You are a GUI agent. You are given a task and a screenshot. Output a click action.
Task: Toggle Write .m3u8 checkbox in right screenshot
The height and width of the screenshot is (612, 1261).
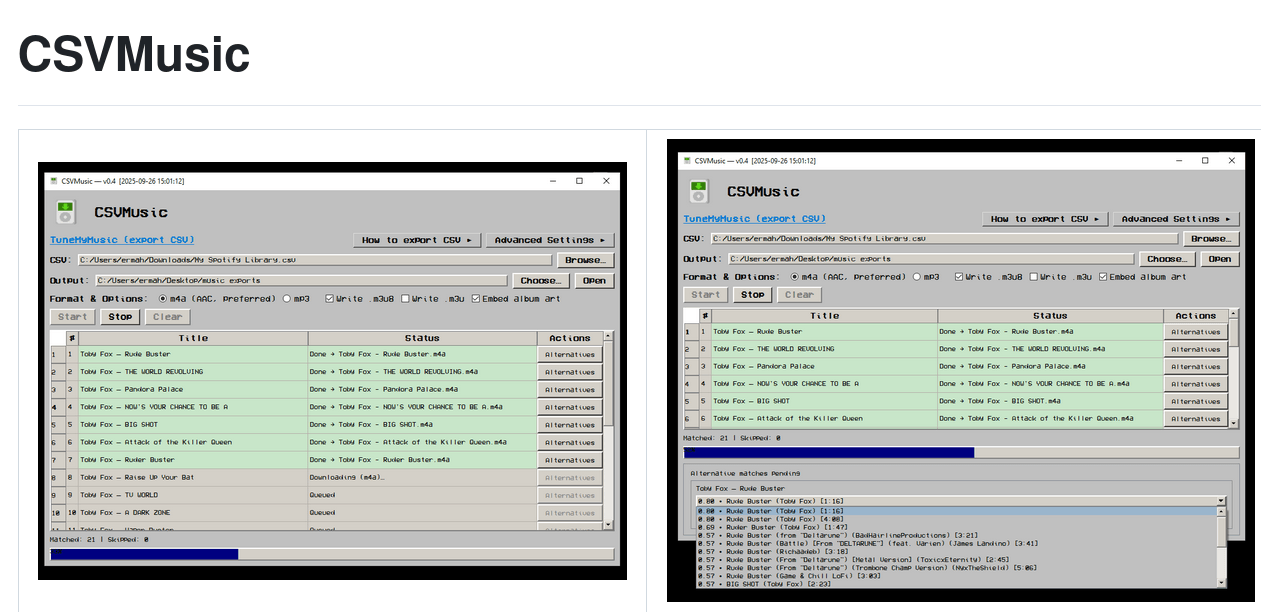coord(960,277)
